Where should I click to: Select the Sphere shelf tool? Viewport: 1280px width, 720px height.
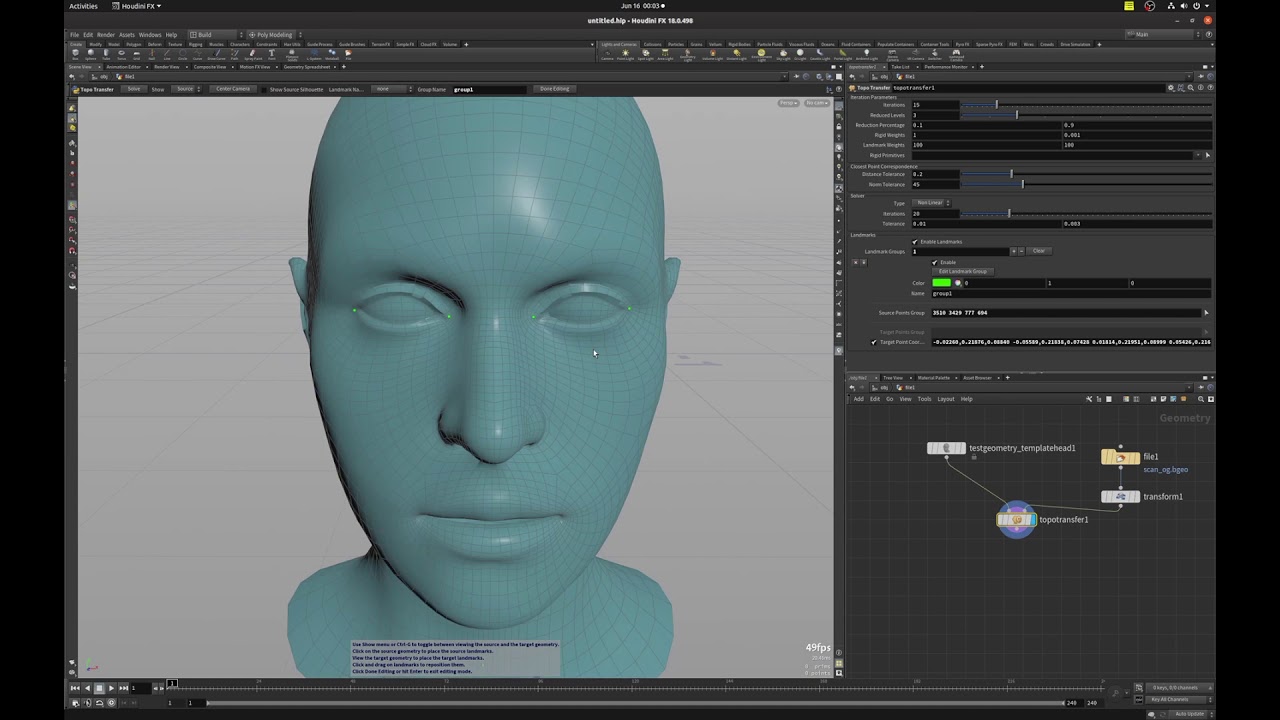point(91,55)
